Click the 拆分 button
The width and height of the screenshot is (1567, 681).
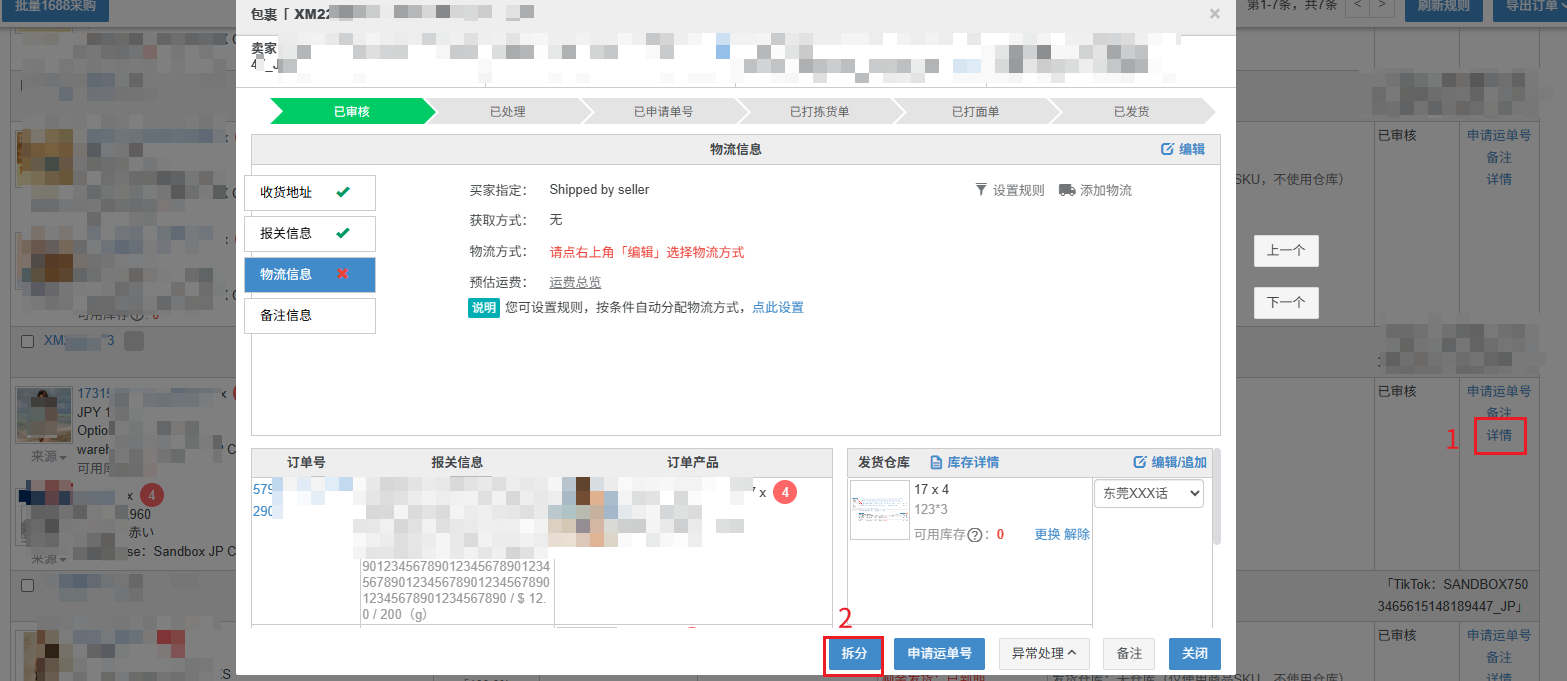854,653
